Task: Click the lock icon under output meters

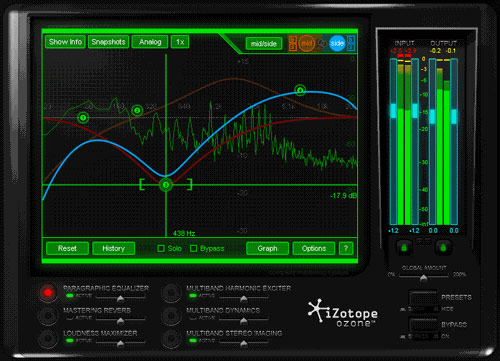Action: (x=443, y=247)
